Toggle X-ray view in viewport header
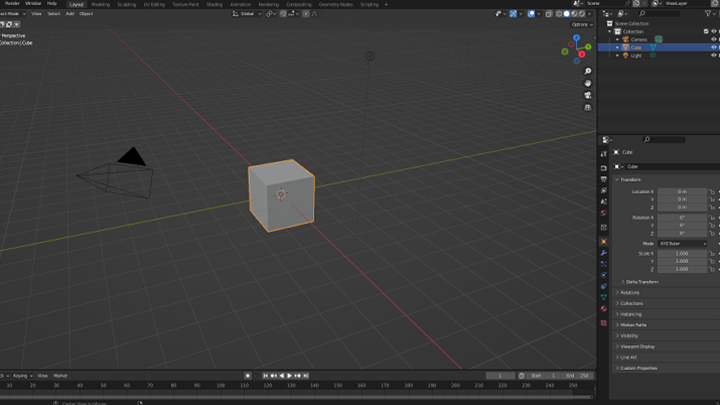The height and width of the screenshot is (405, 720). tap(549, 14)
